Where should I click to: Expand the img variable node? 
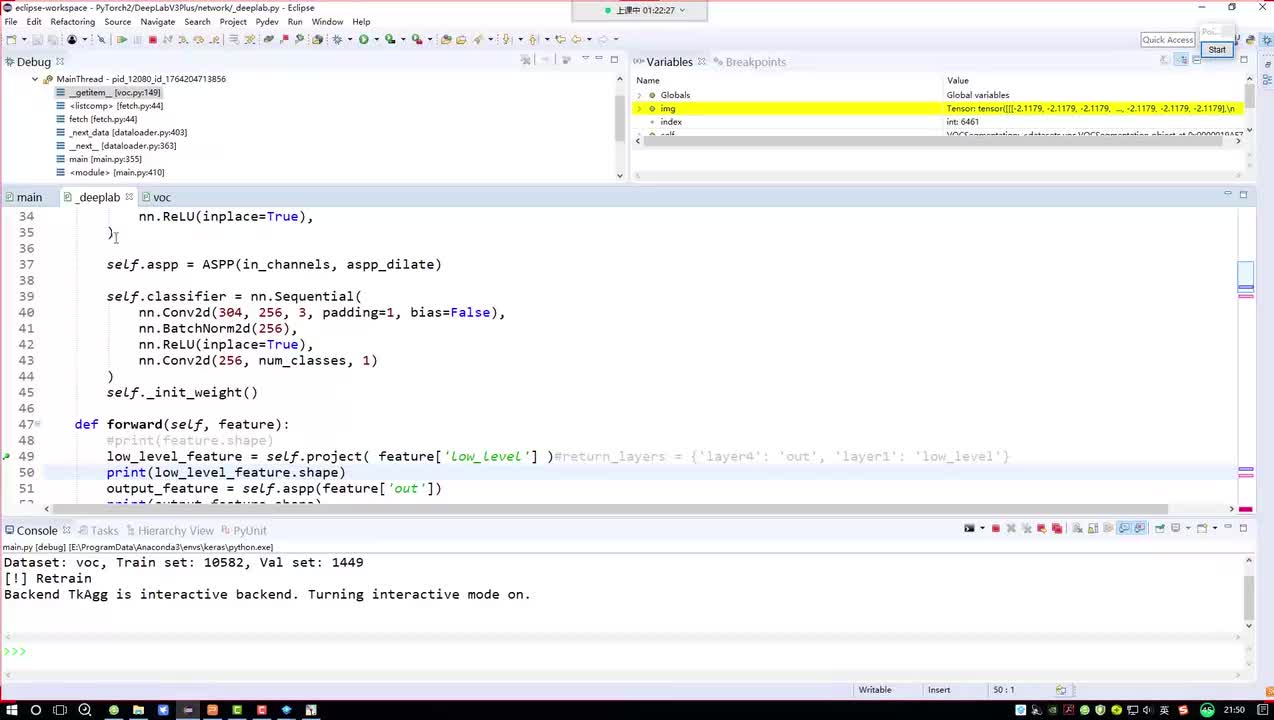pos(640,108)
